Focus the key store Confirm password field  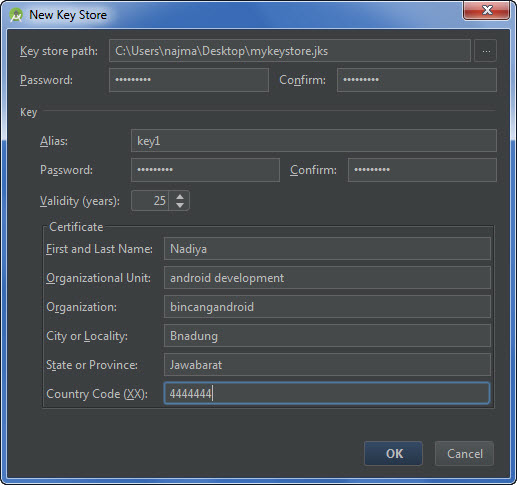[x=417, y=80]
